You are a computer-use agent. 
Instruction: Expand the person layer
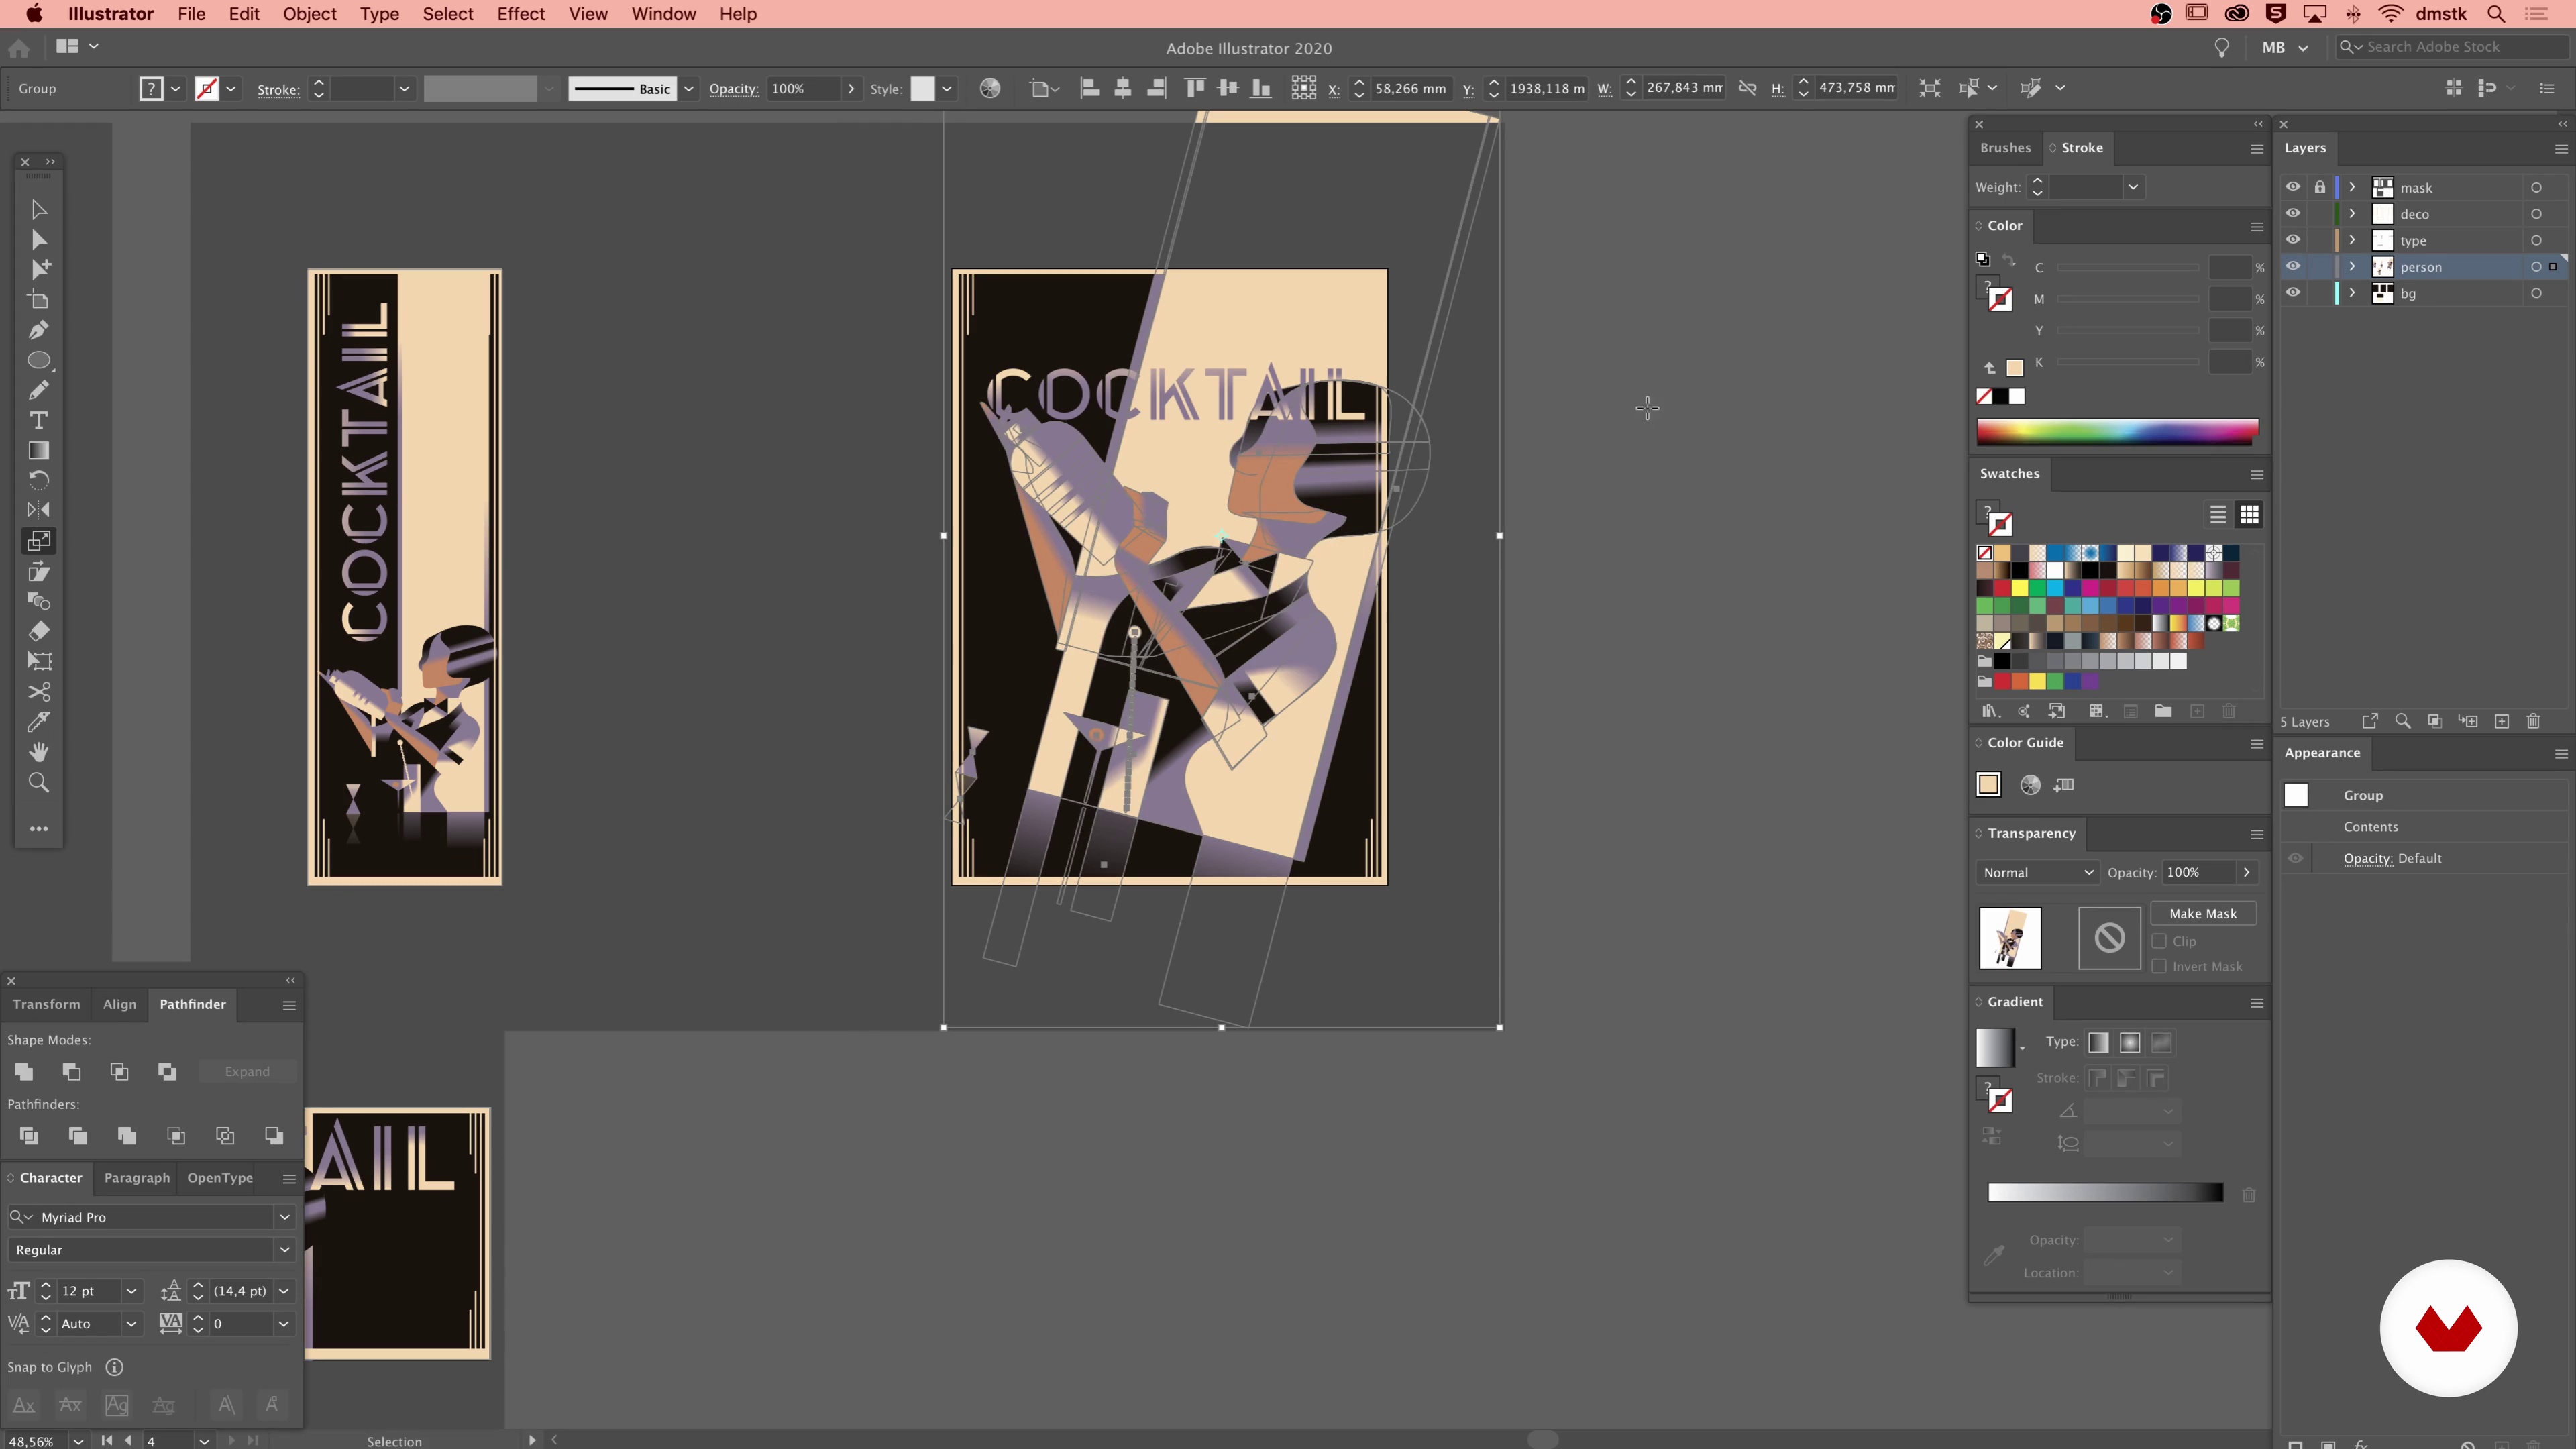pyautogui.click(x=2352, y=266)
